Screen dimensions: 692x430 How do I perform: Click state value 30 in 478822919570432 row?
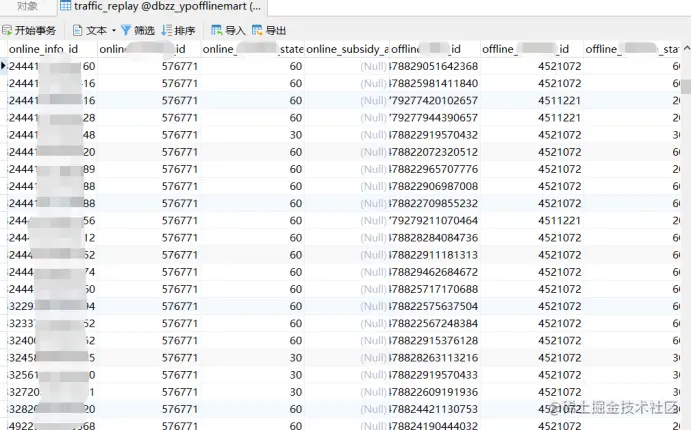pyautogui.click(x=296, y=135)
